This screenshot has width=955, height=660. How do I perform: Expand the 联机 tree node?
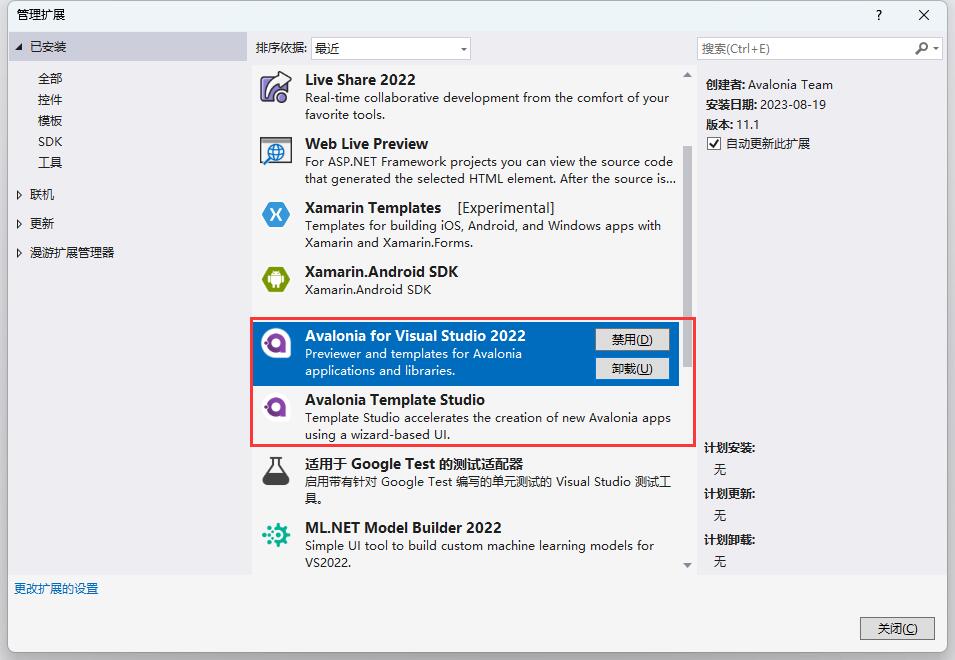tap(19, 195)
